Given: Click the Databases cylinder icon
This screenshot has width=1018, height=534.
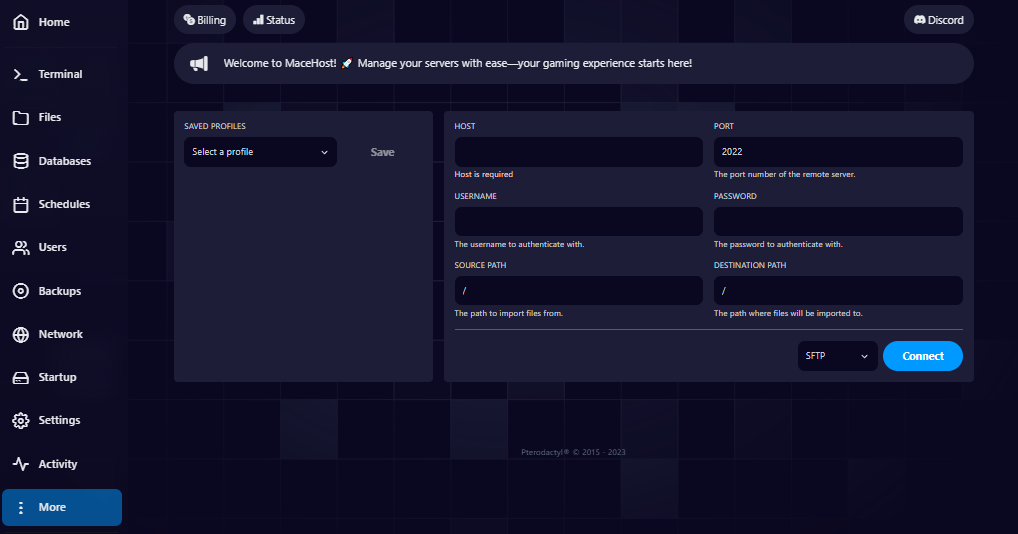Looking at the screenshot, I should (x=21, y=161).
